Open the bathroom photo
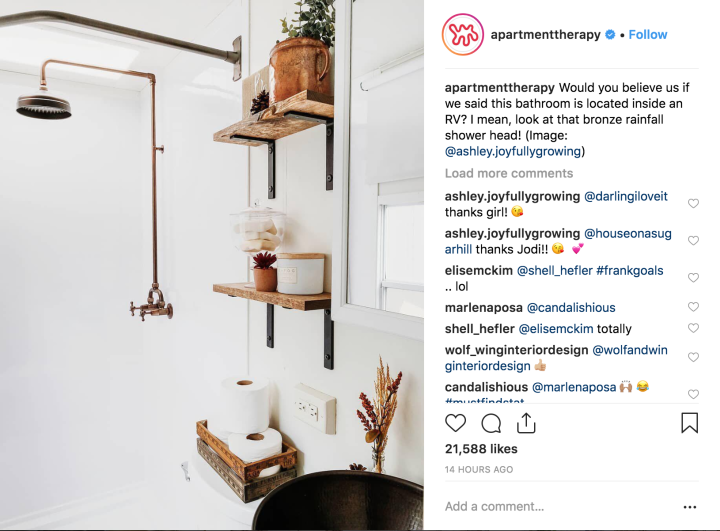The image size is (720, 531). click(212, 265)
